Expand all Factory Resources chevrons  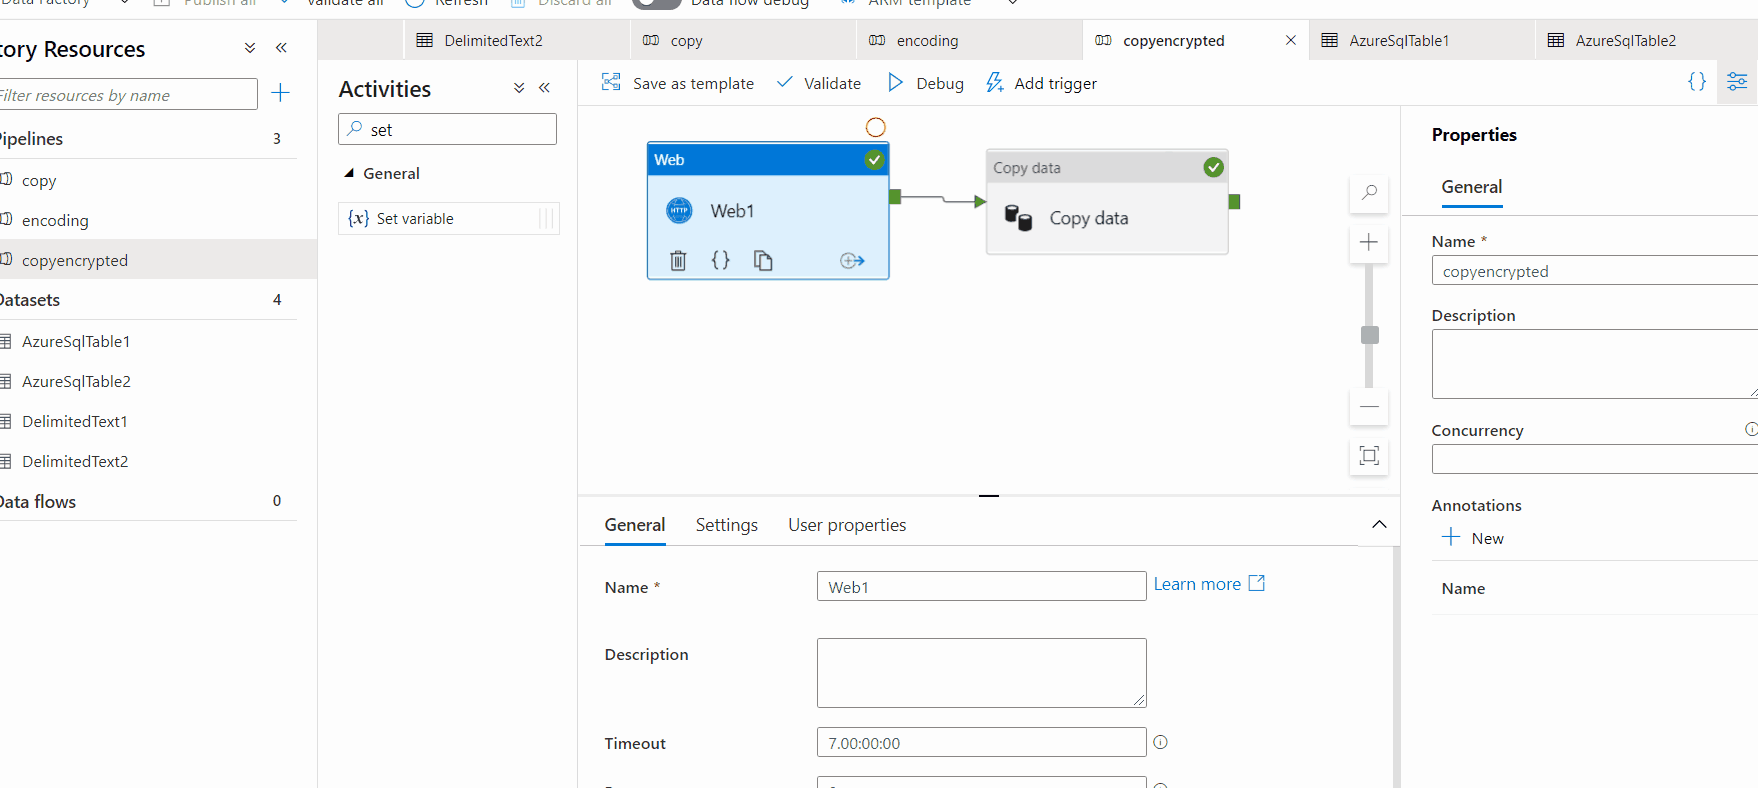tap(250, 48)
